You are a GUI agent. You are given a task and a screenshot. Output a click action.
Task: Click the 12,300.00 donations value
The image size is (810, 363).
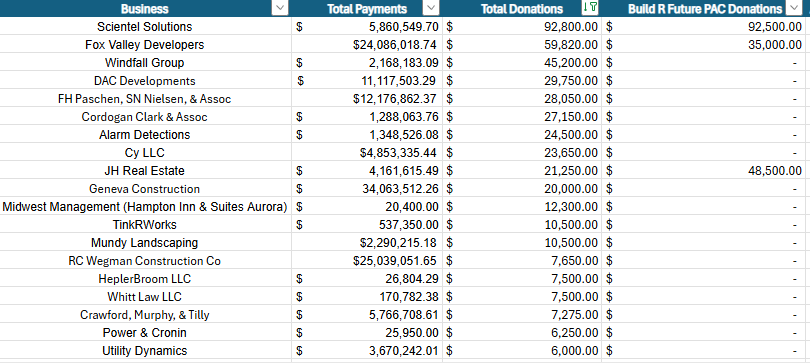[571, 207]
